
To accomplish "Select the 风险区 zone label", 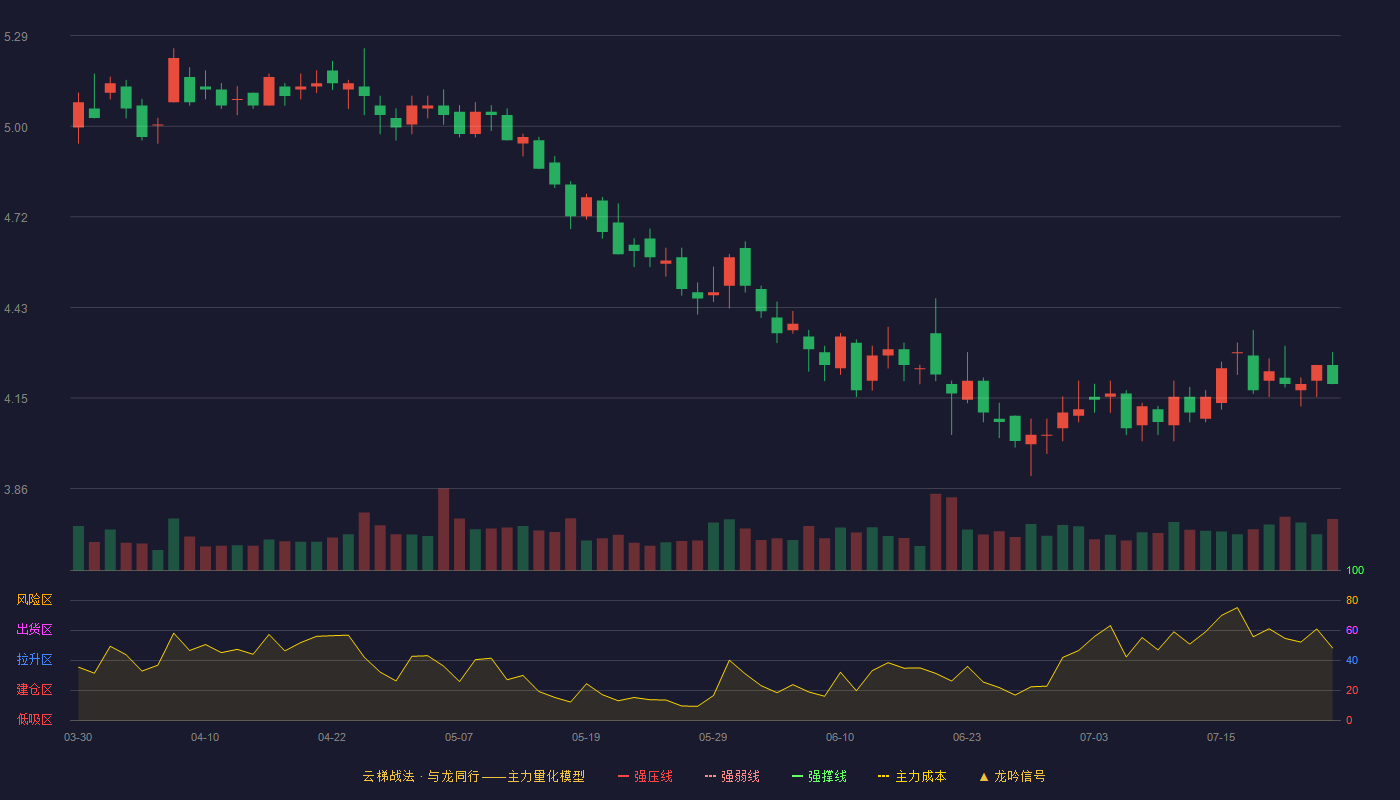I will [x=34, y=600].
